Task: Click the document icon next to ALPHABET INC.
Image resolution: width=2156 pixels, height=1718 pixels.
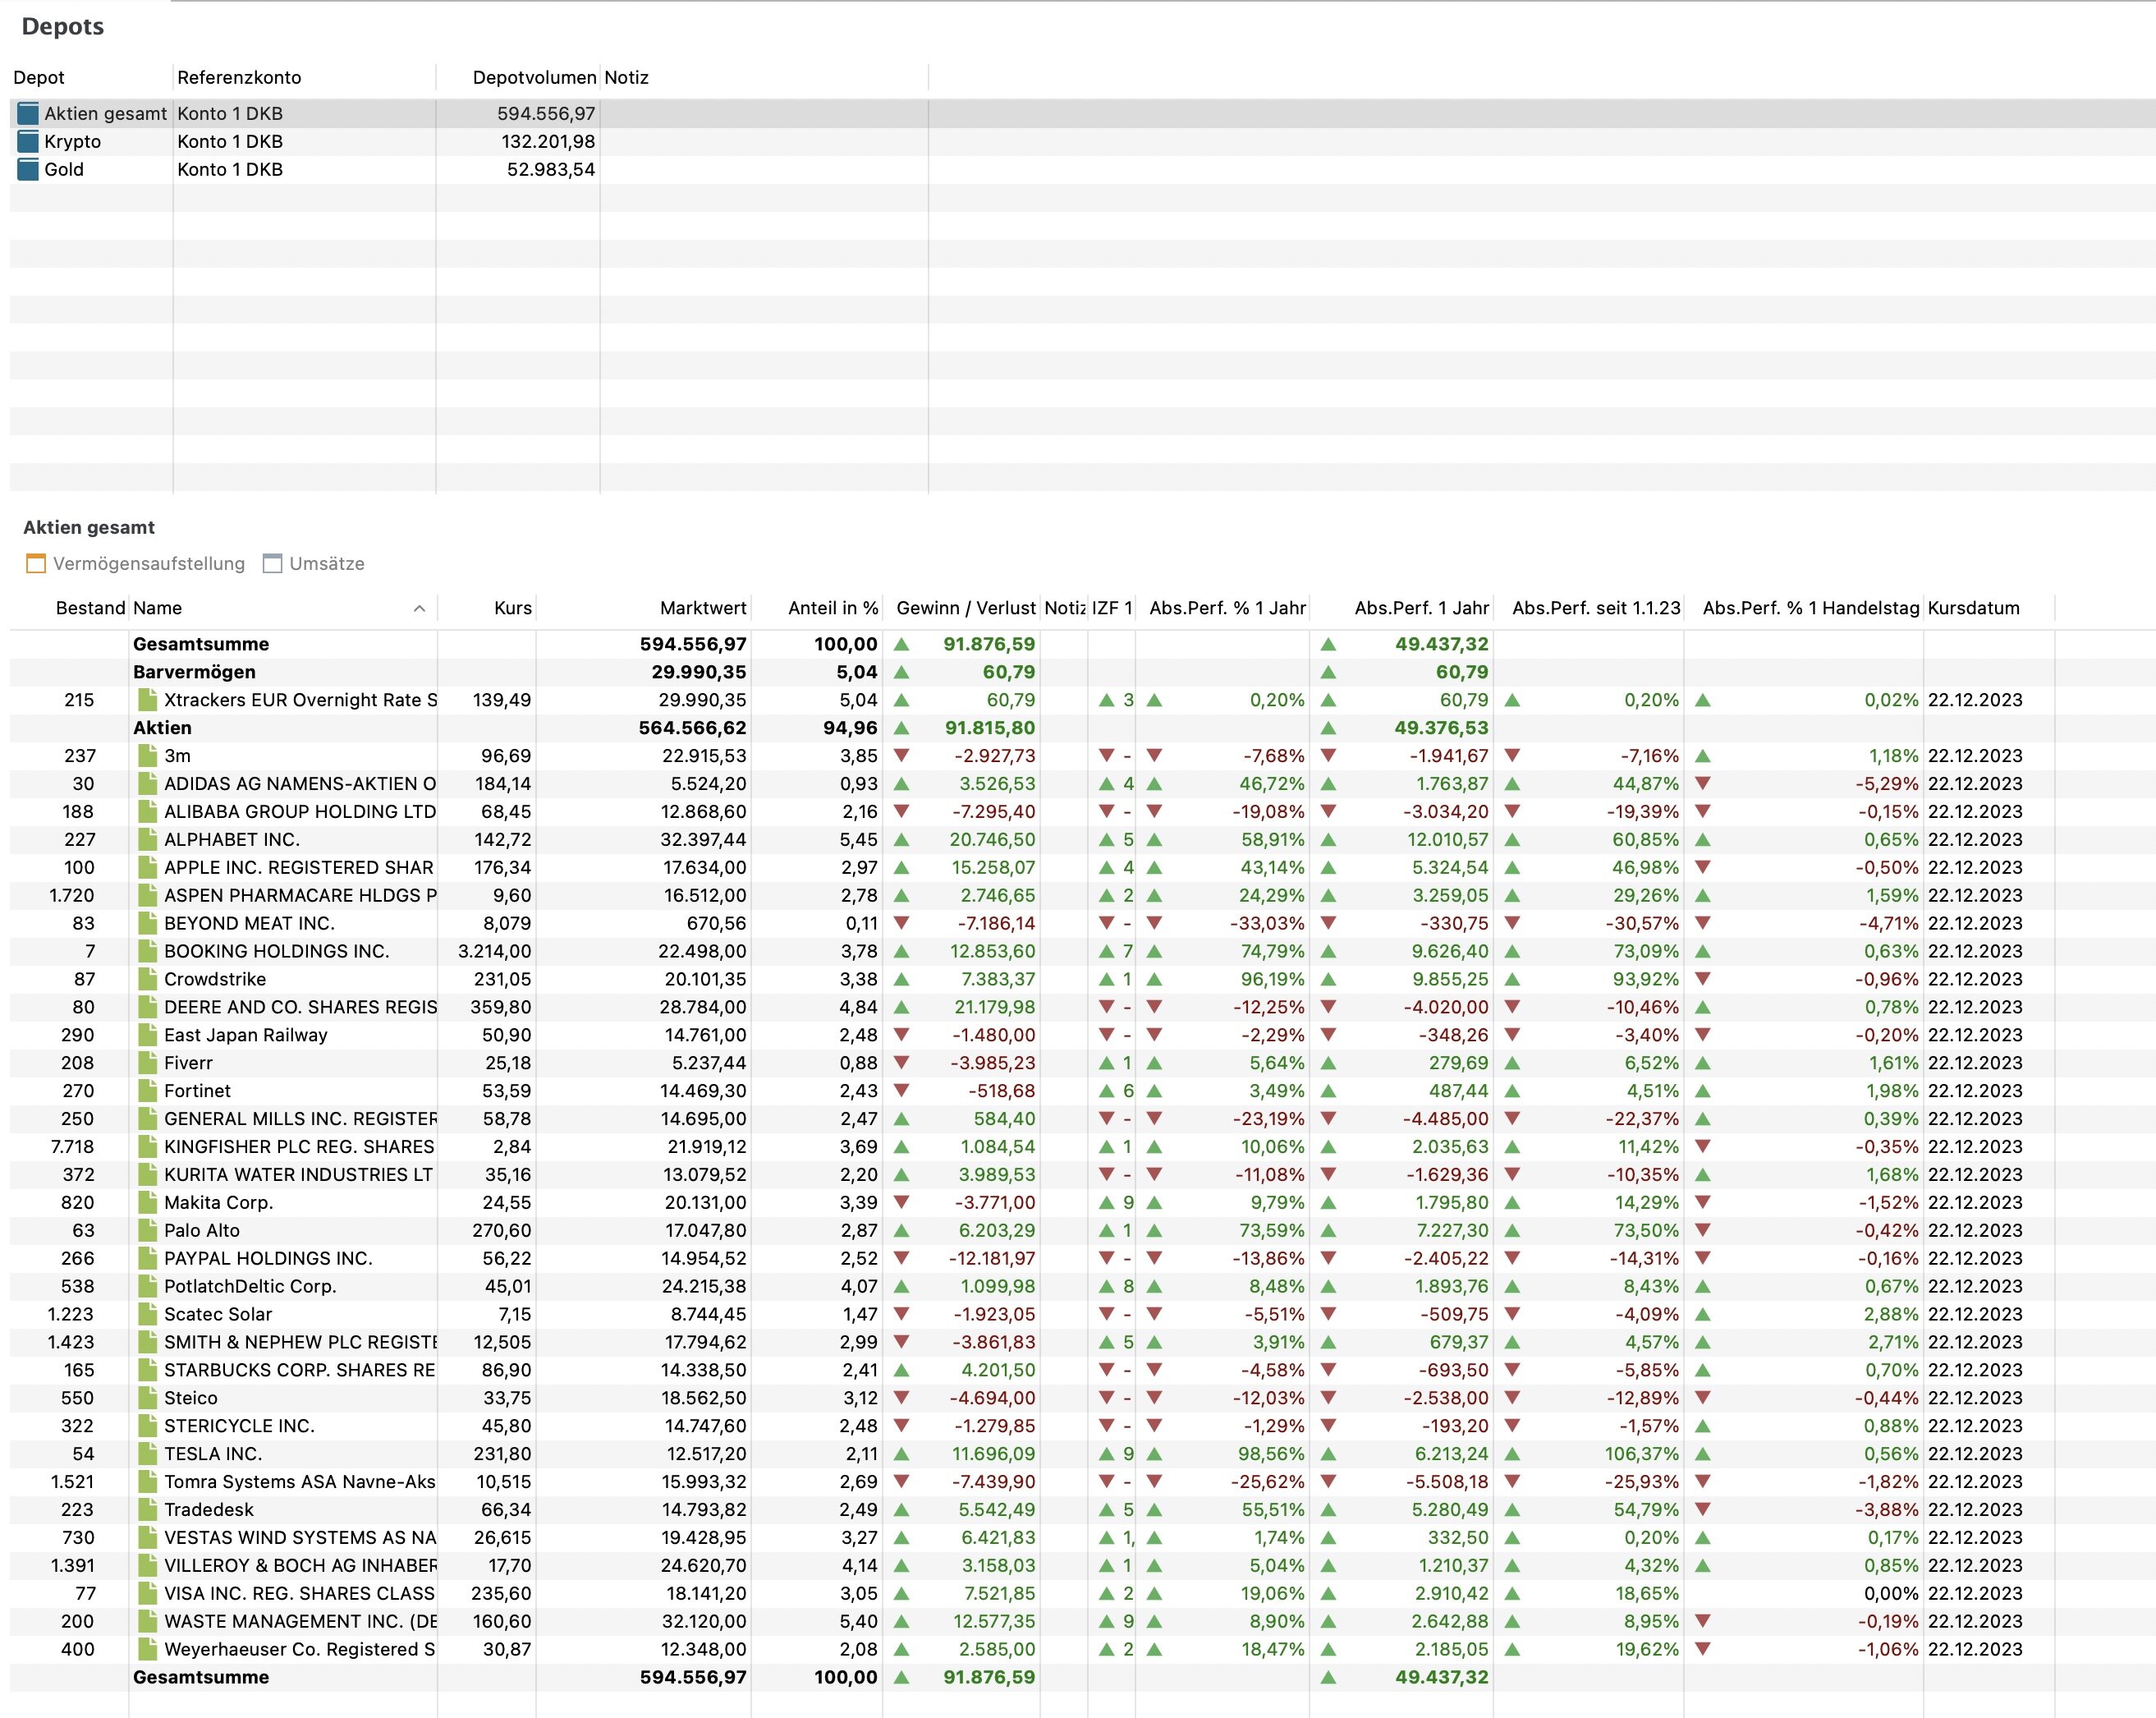Action: pyautogui.click(x=148, y=840)
